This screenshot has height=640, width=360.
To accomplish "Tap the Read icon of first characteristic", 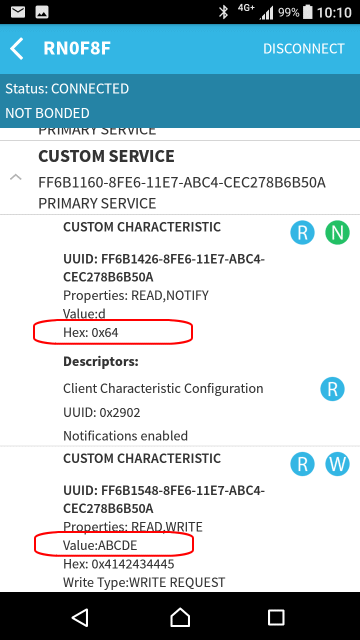I will pyautogui.click(x=302, y=232).
